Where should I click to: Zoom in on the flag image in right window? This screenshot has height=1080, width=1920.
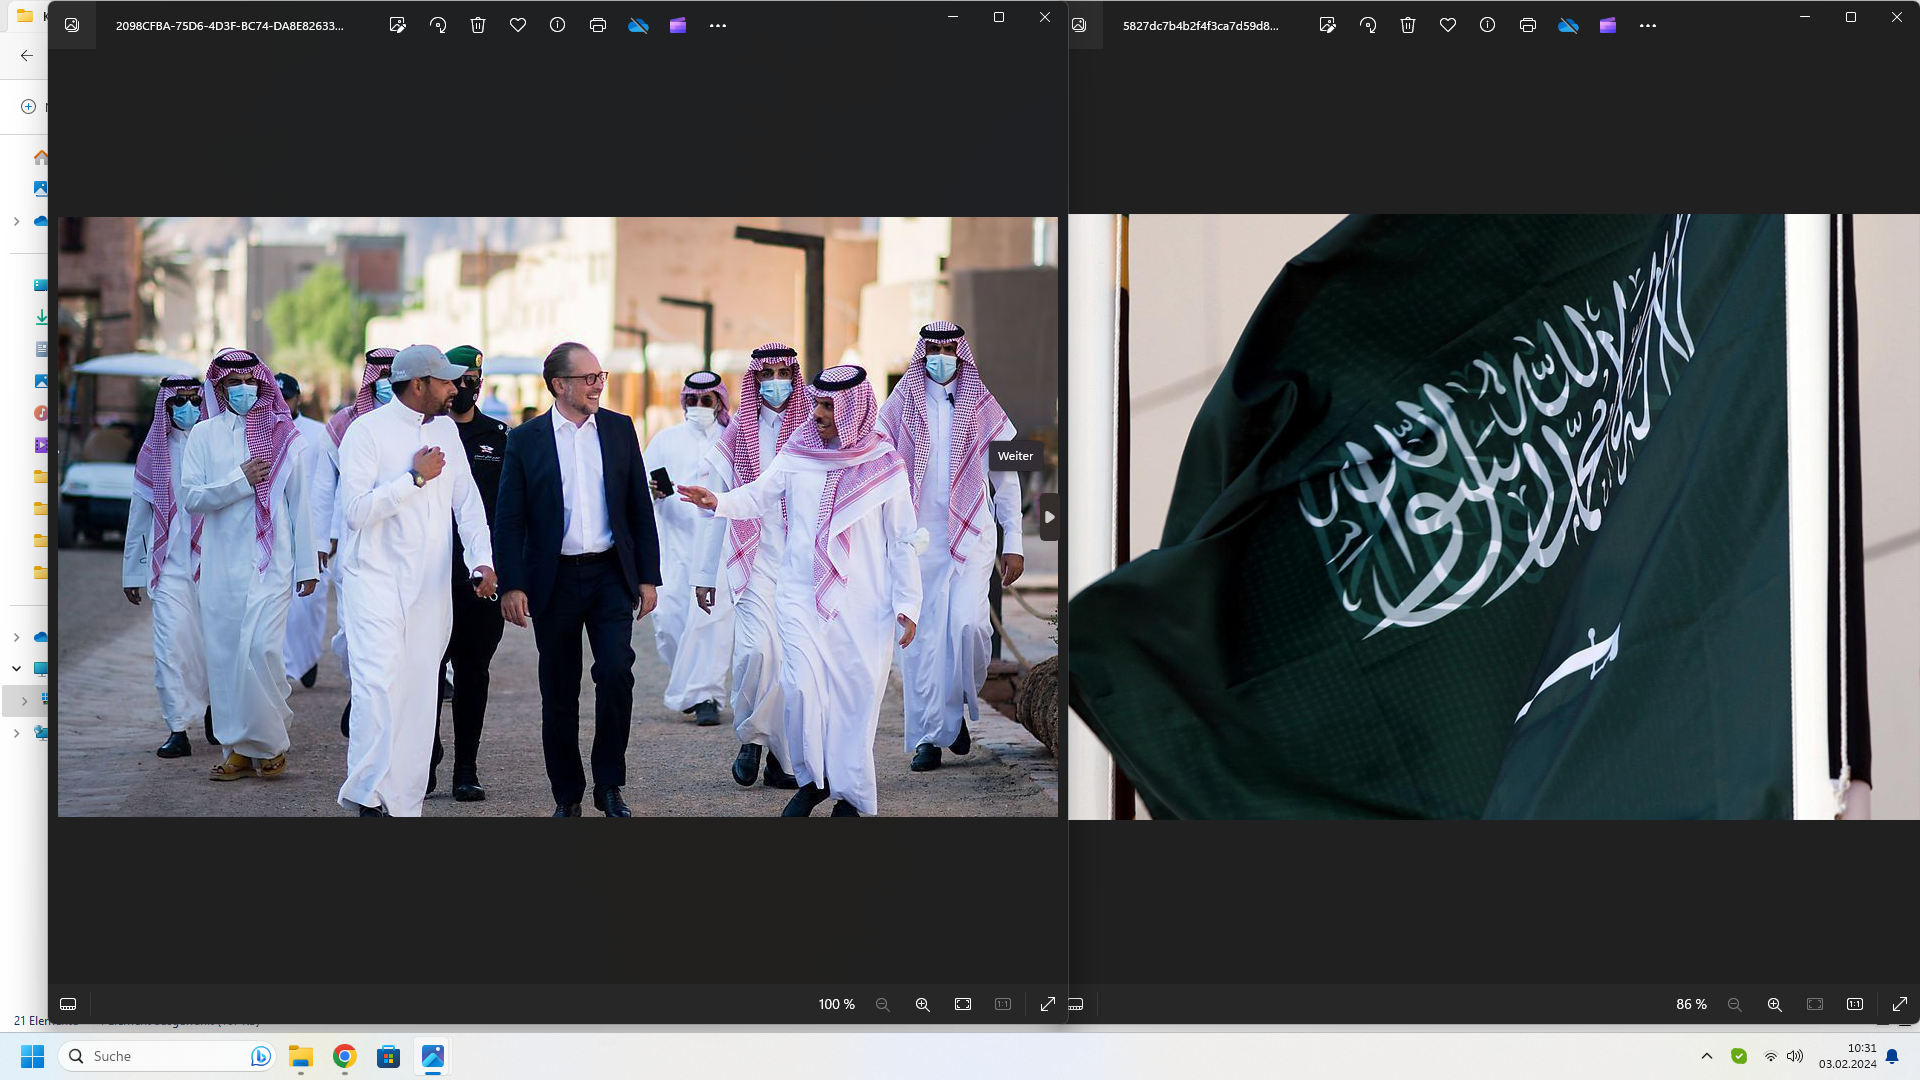[1775, 1004]
